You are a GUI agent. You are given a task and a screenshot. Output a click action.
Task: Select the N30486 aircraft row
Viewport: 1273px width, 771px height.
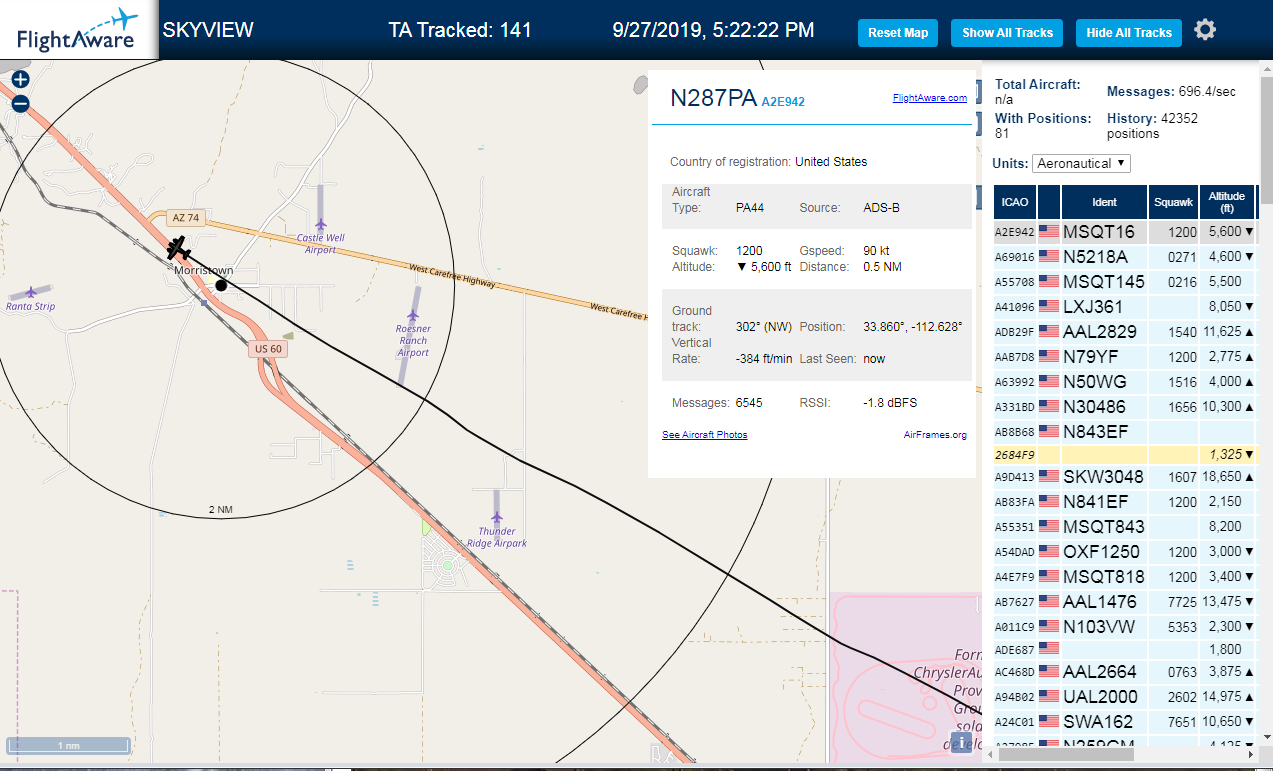click(x=1124, y=407)
